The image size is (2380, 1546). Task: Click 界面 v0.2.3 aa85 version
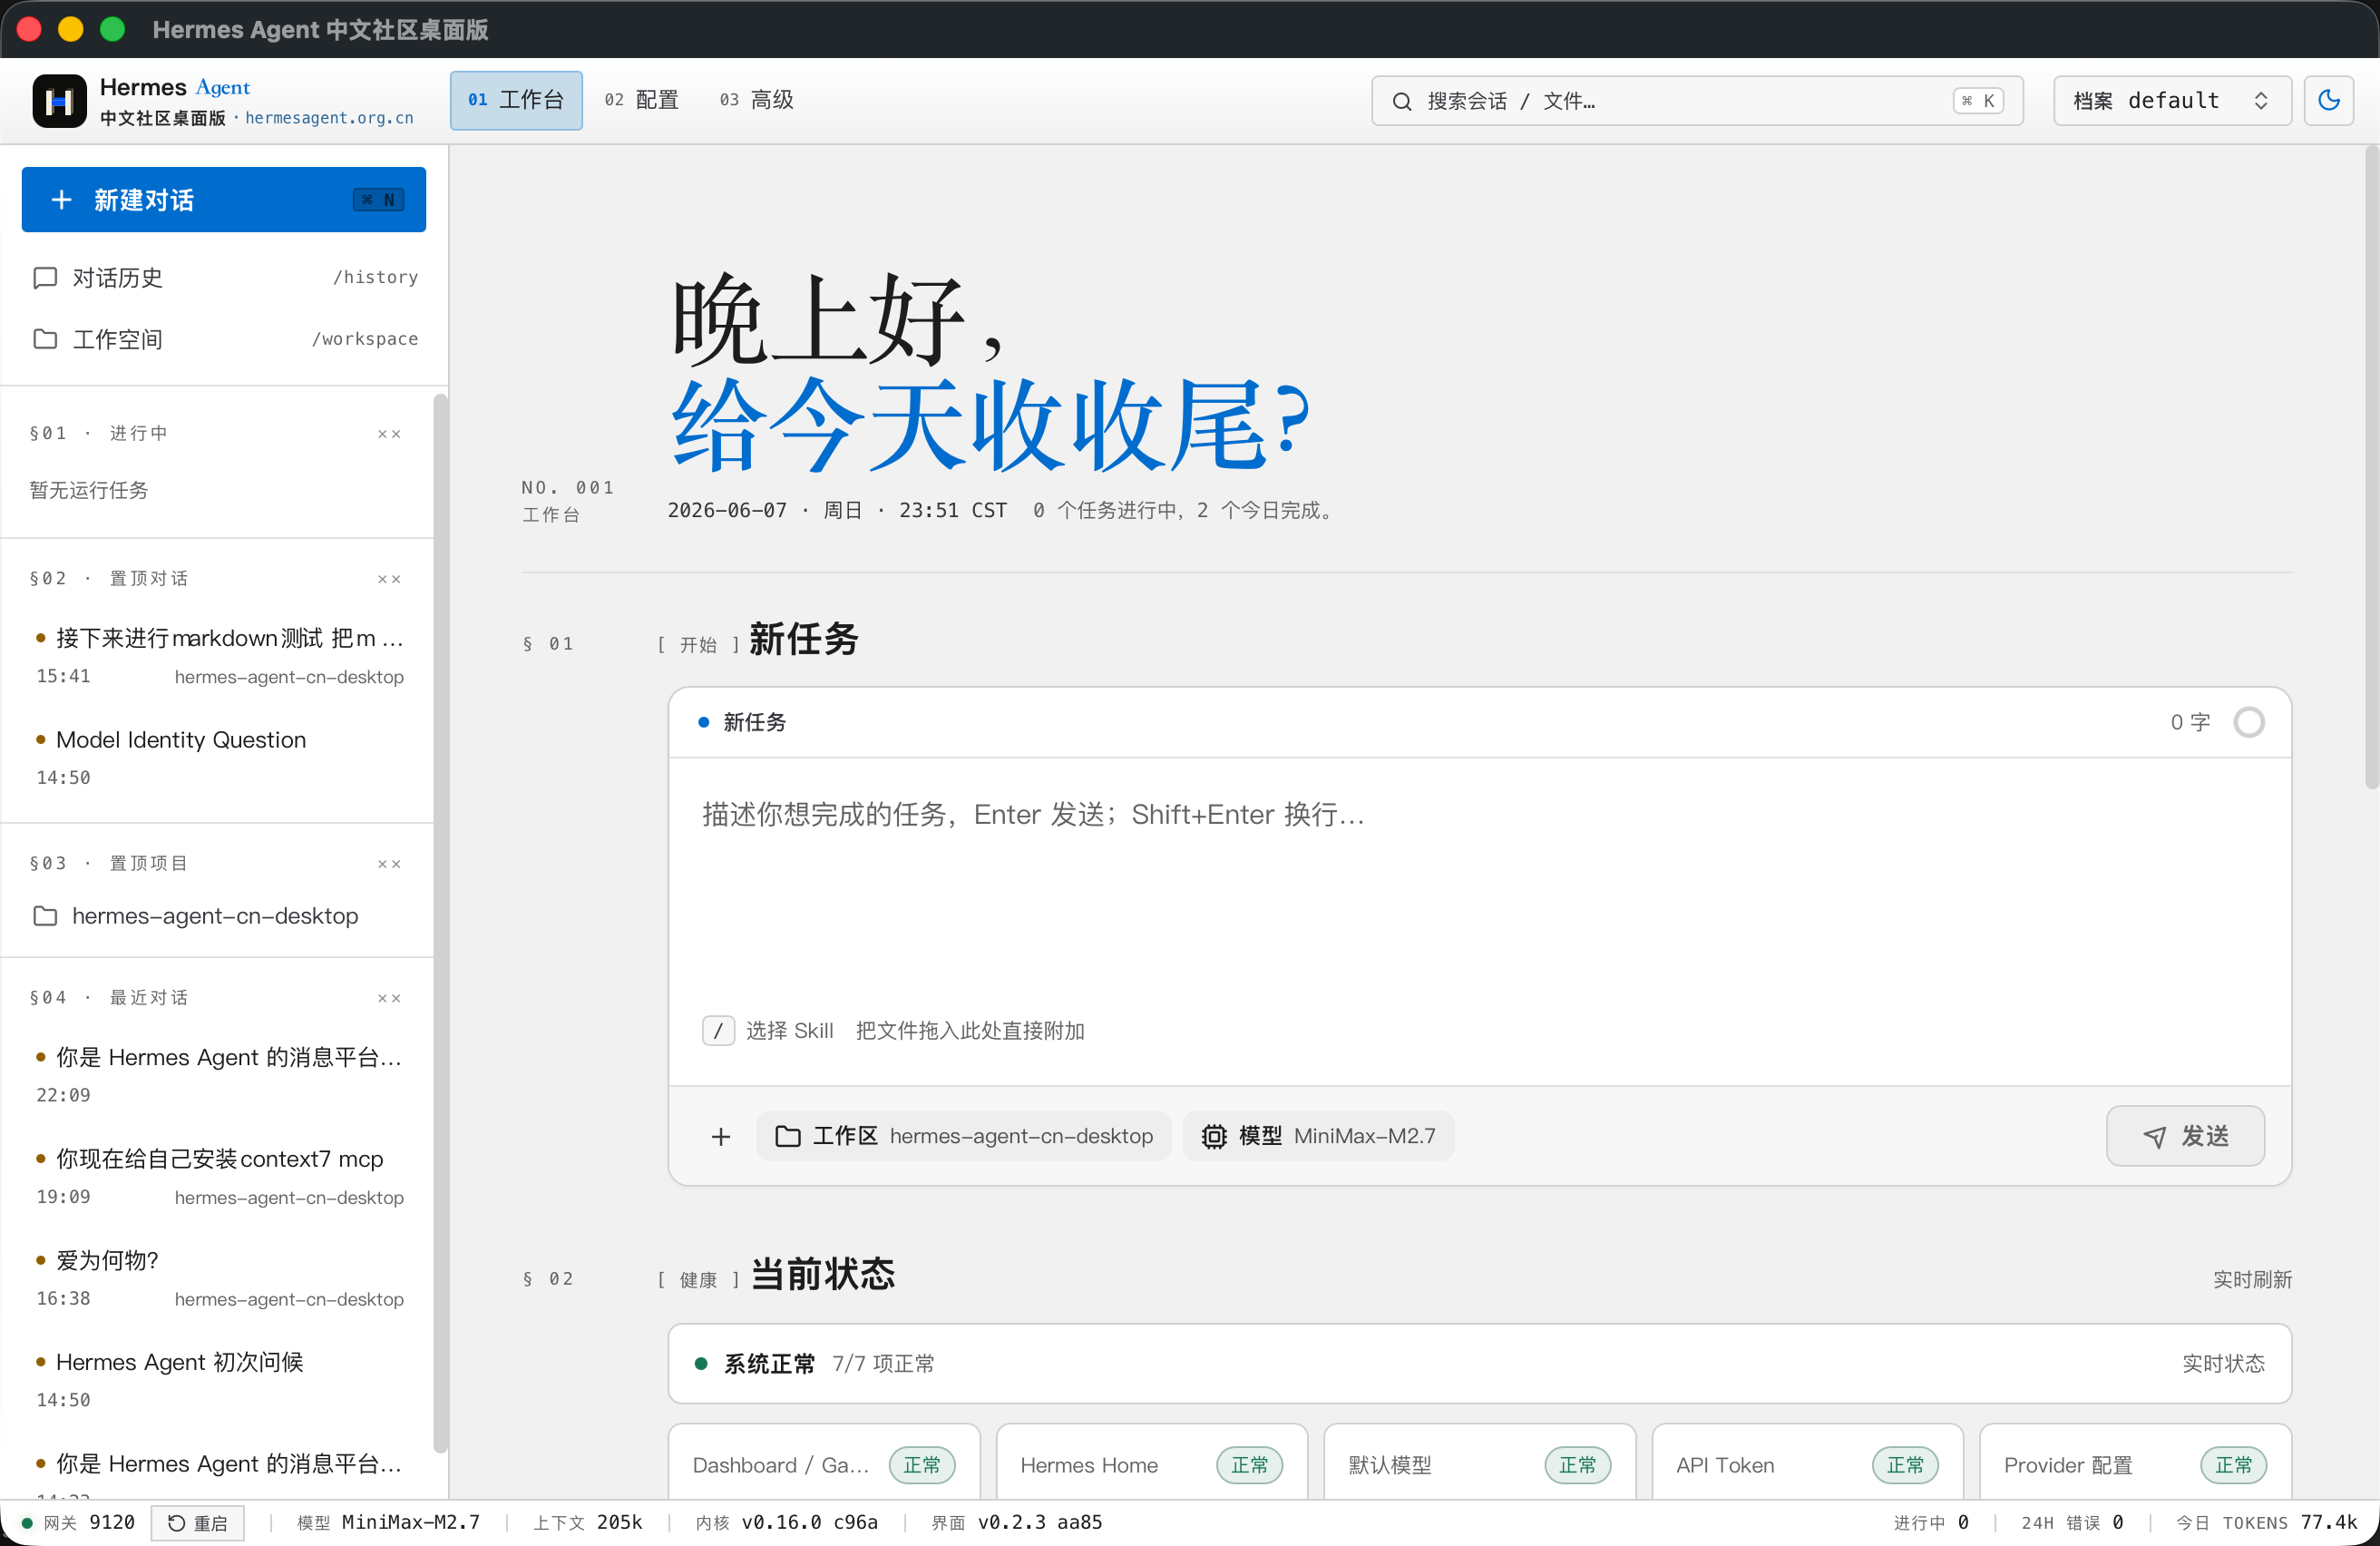click(x=1017, y=1522)
